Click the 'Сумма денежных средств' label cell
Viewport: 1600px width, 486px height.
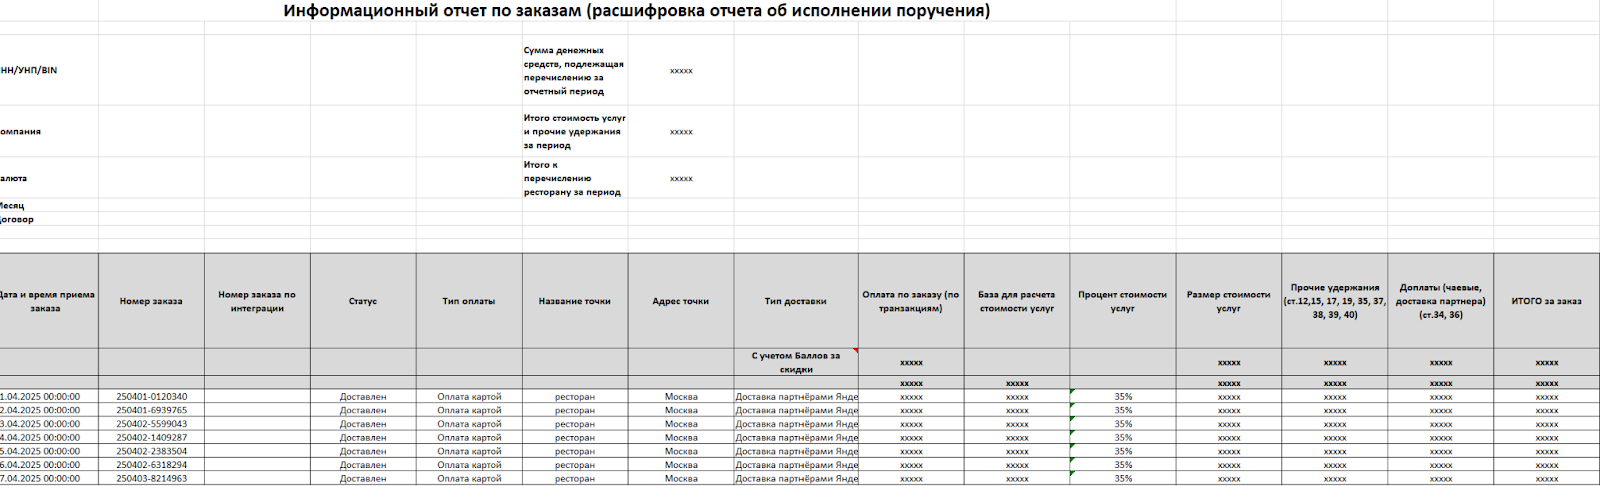[x=574, y=71]
